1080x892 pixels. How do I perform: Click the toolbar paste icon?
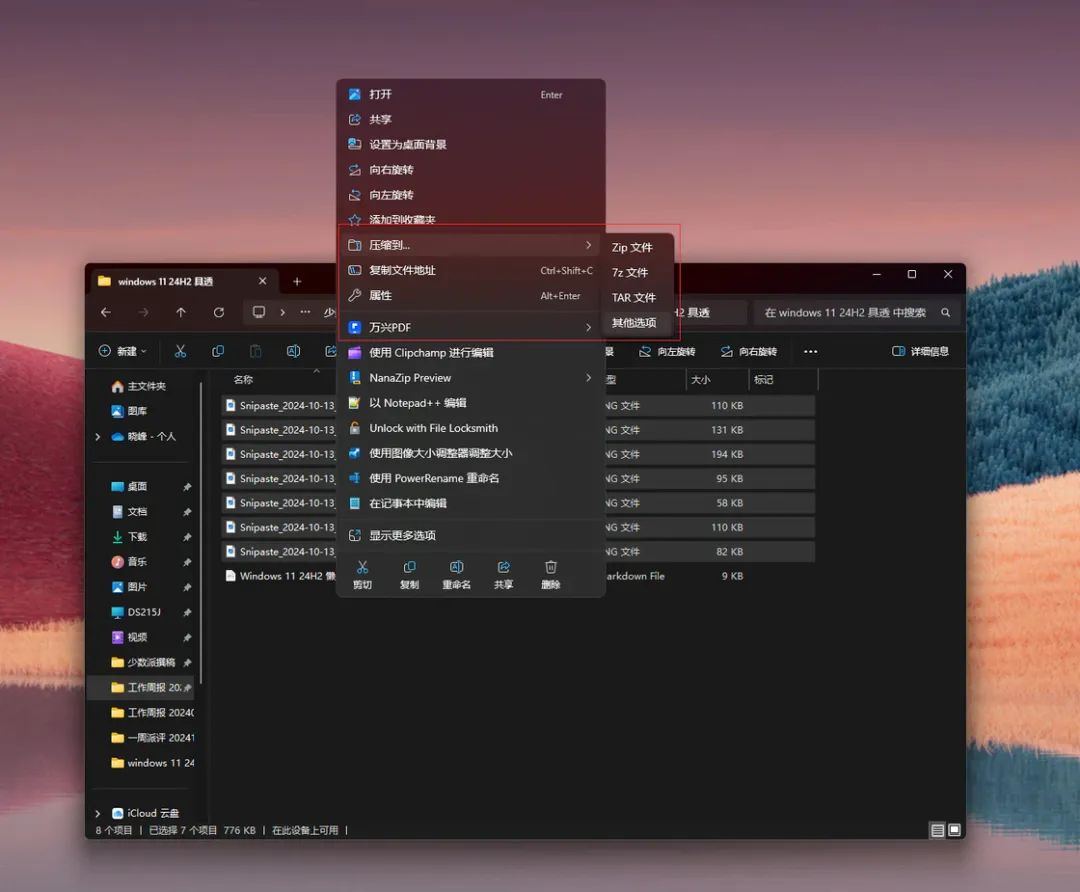click(x=256, y=351)
